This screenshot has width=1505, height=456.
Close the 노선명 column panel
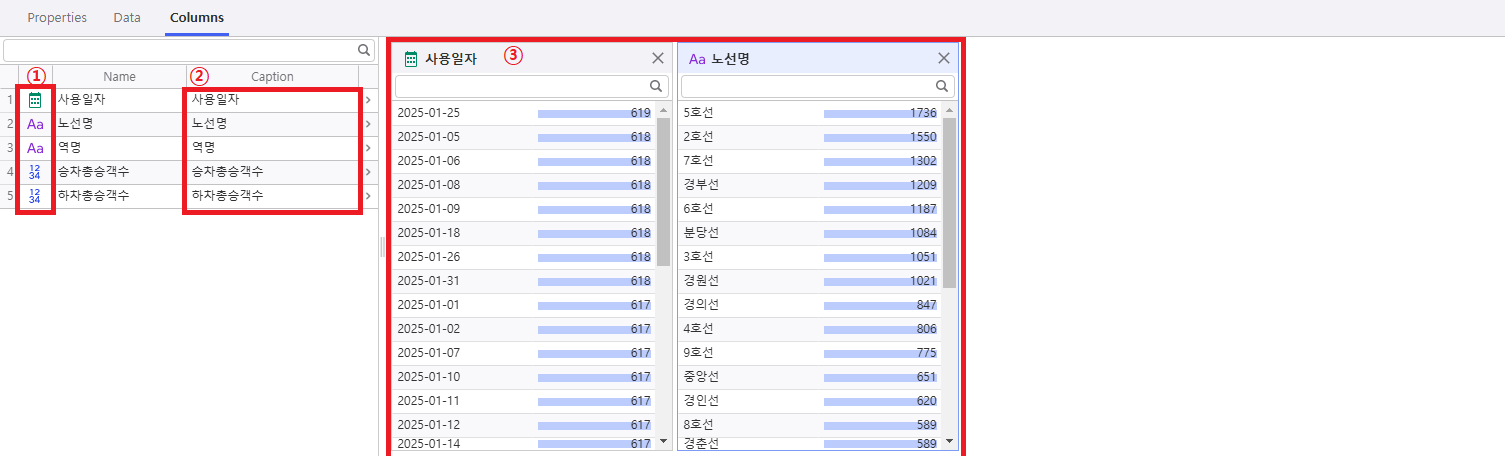tap(943, 58)
